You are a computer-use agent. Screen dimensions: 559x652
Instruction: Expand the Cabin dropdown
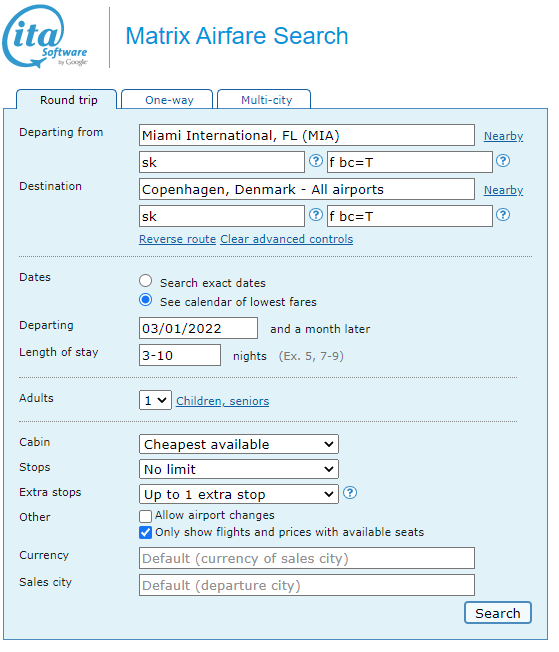click(x=239, y=444)
